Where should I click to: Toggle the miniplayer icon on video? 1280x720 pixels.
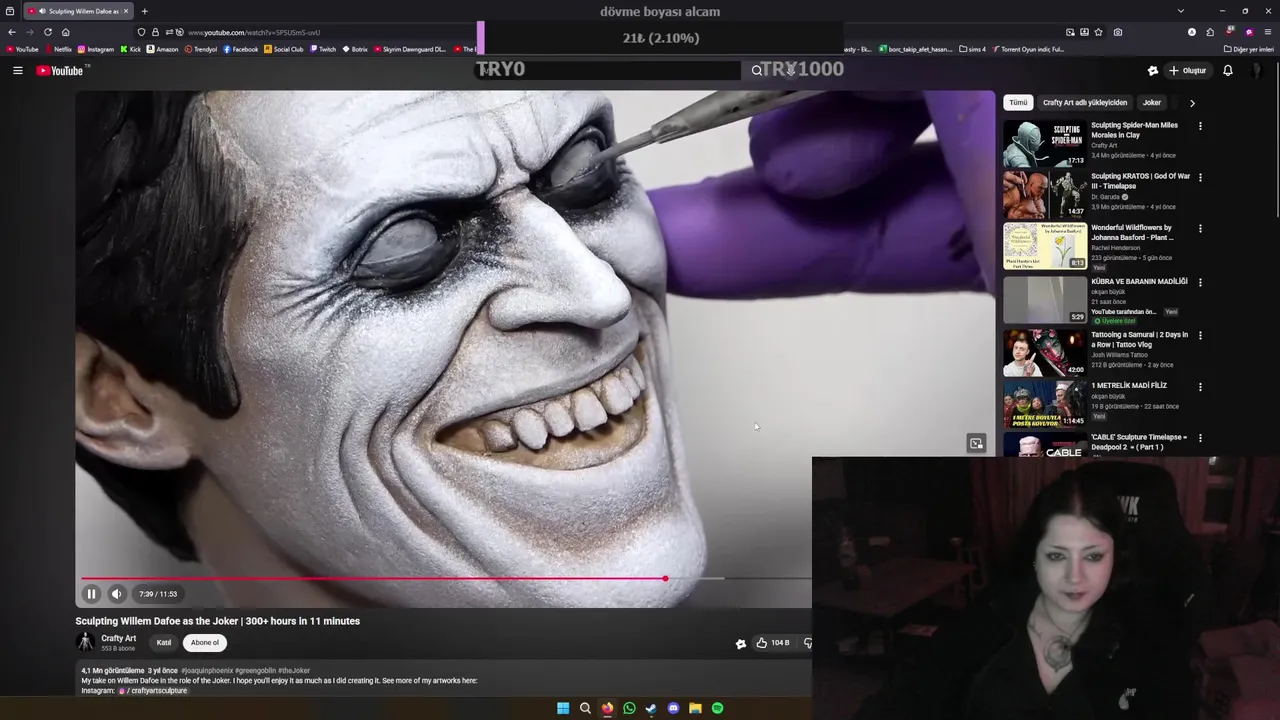(976, 444)
